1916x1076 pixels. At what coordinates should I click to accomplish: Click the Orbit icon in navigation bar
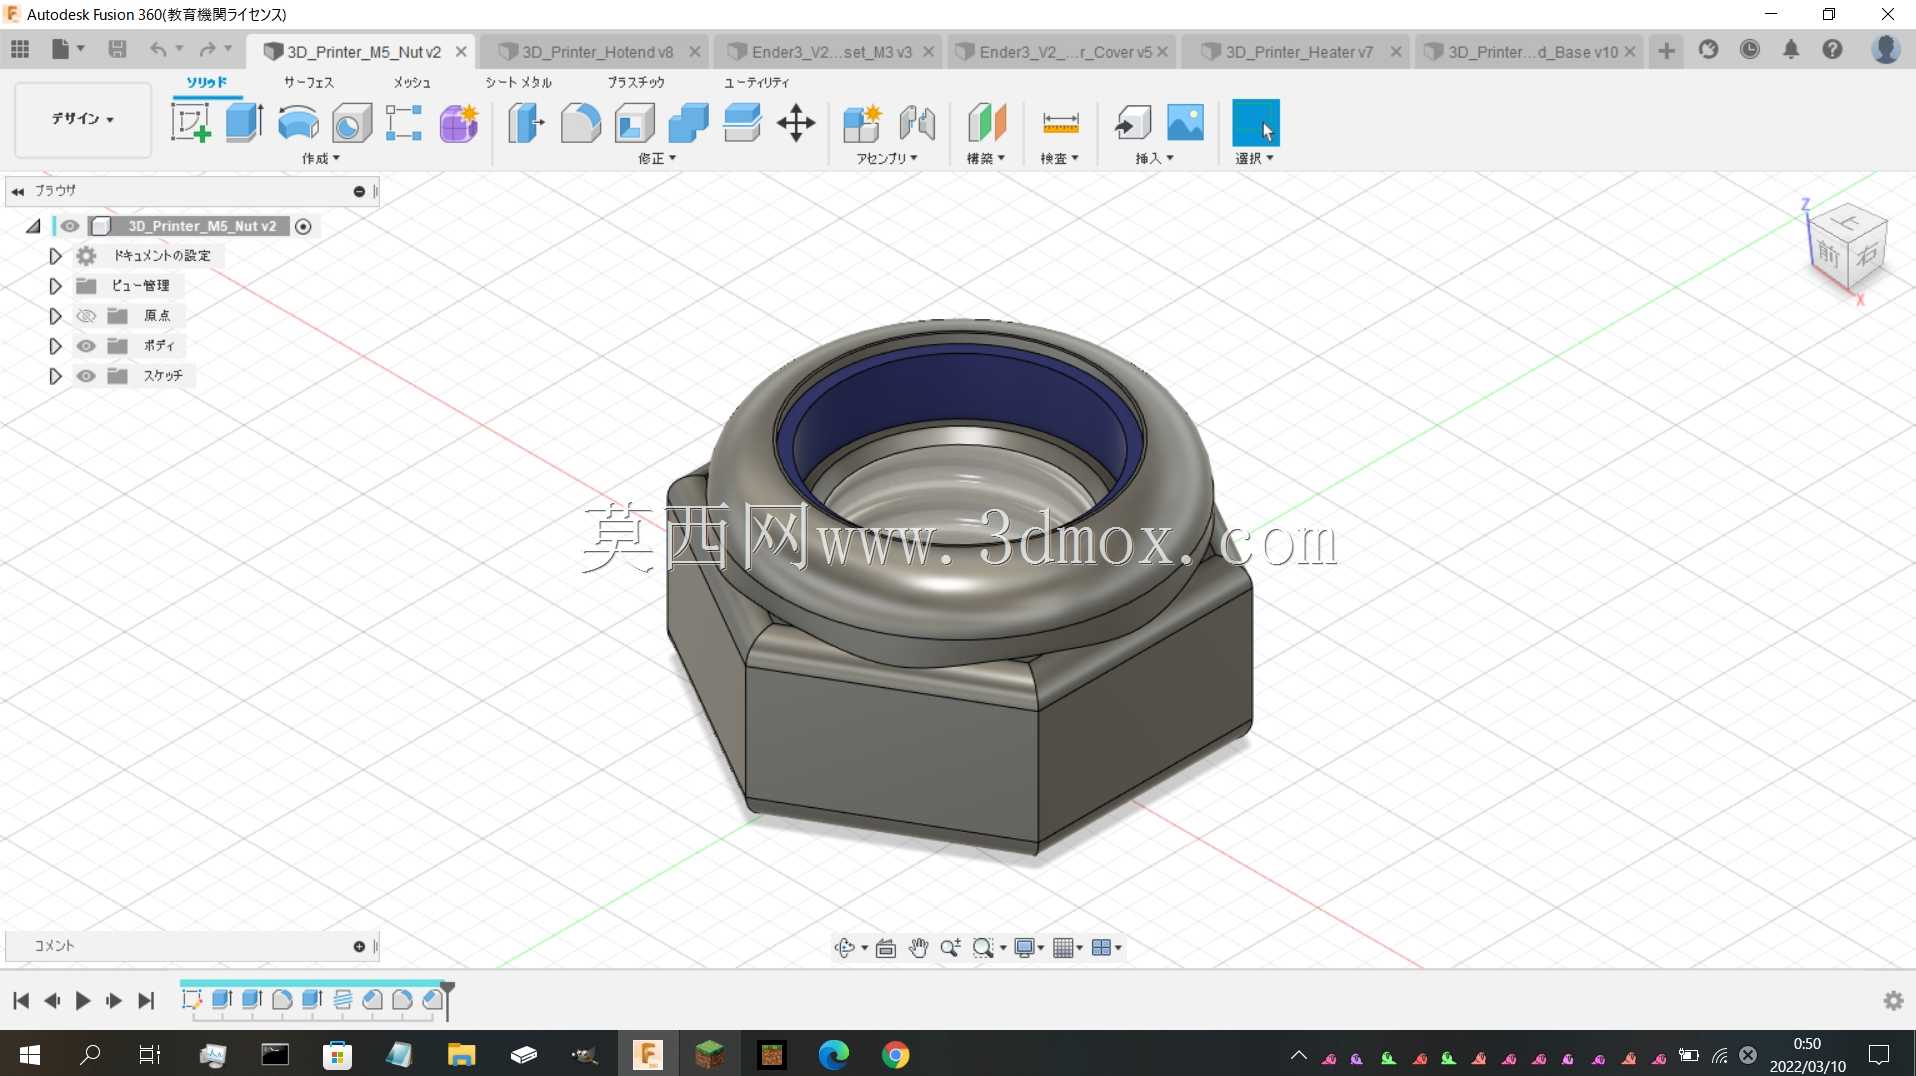pyautogui.click(x=844, y=947)
